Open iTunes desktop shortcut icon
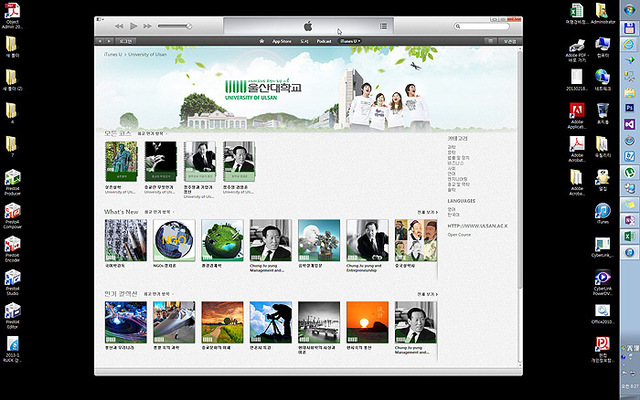This screenshot has height=400, width=640. [x=602, y=213]
